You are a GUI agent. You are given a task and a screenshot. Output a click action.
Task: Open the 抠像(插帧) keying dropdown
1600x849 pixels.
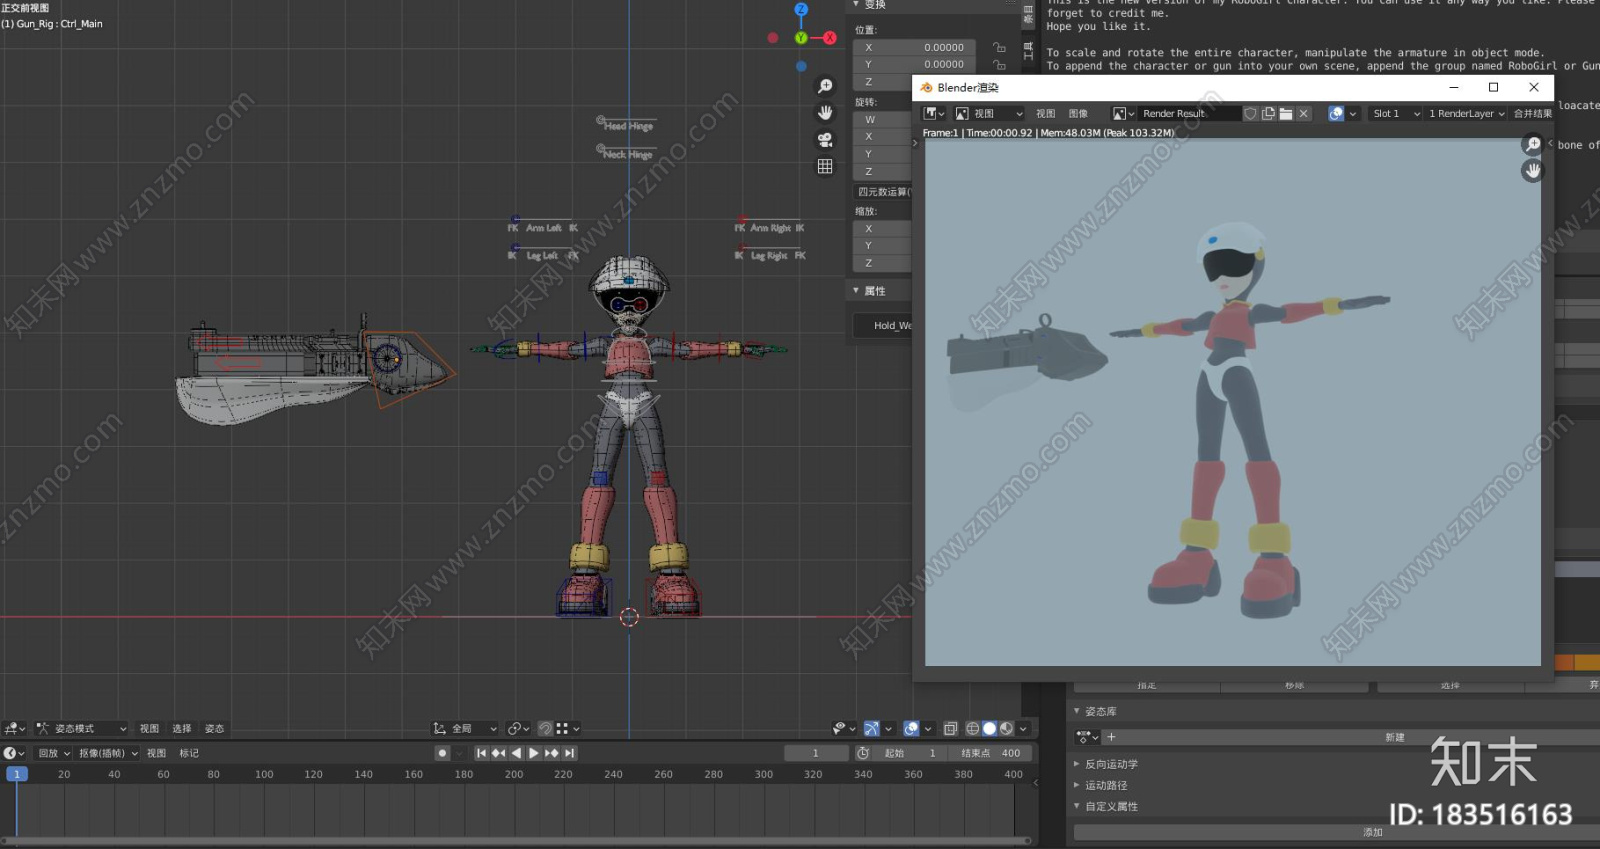[108, 753]
